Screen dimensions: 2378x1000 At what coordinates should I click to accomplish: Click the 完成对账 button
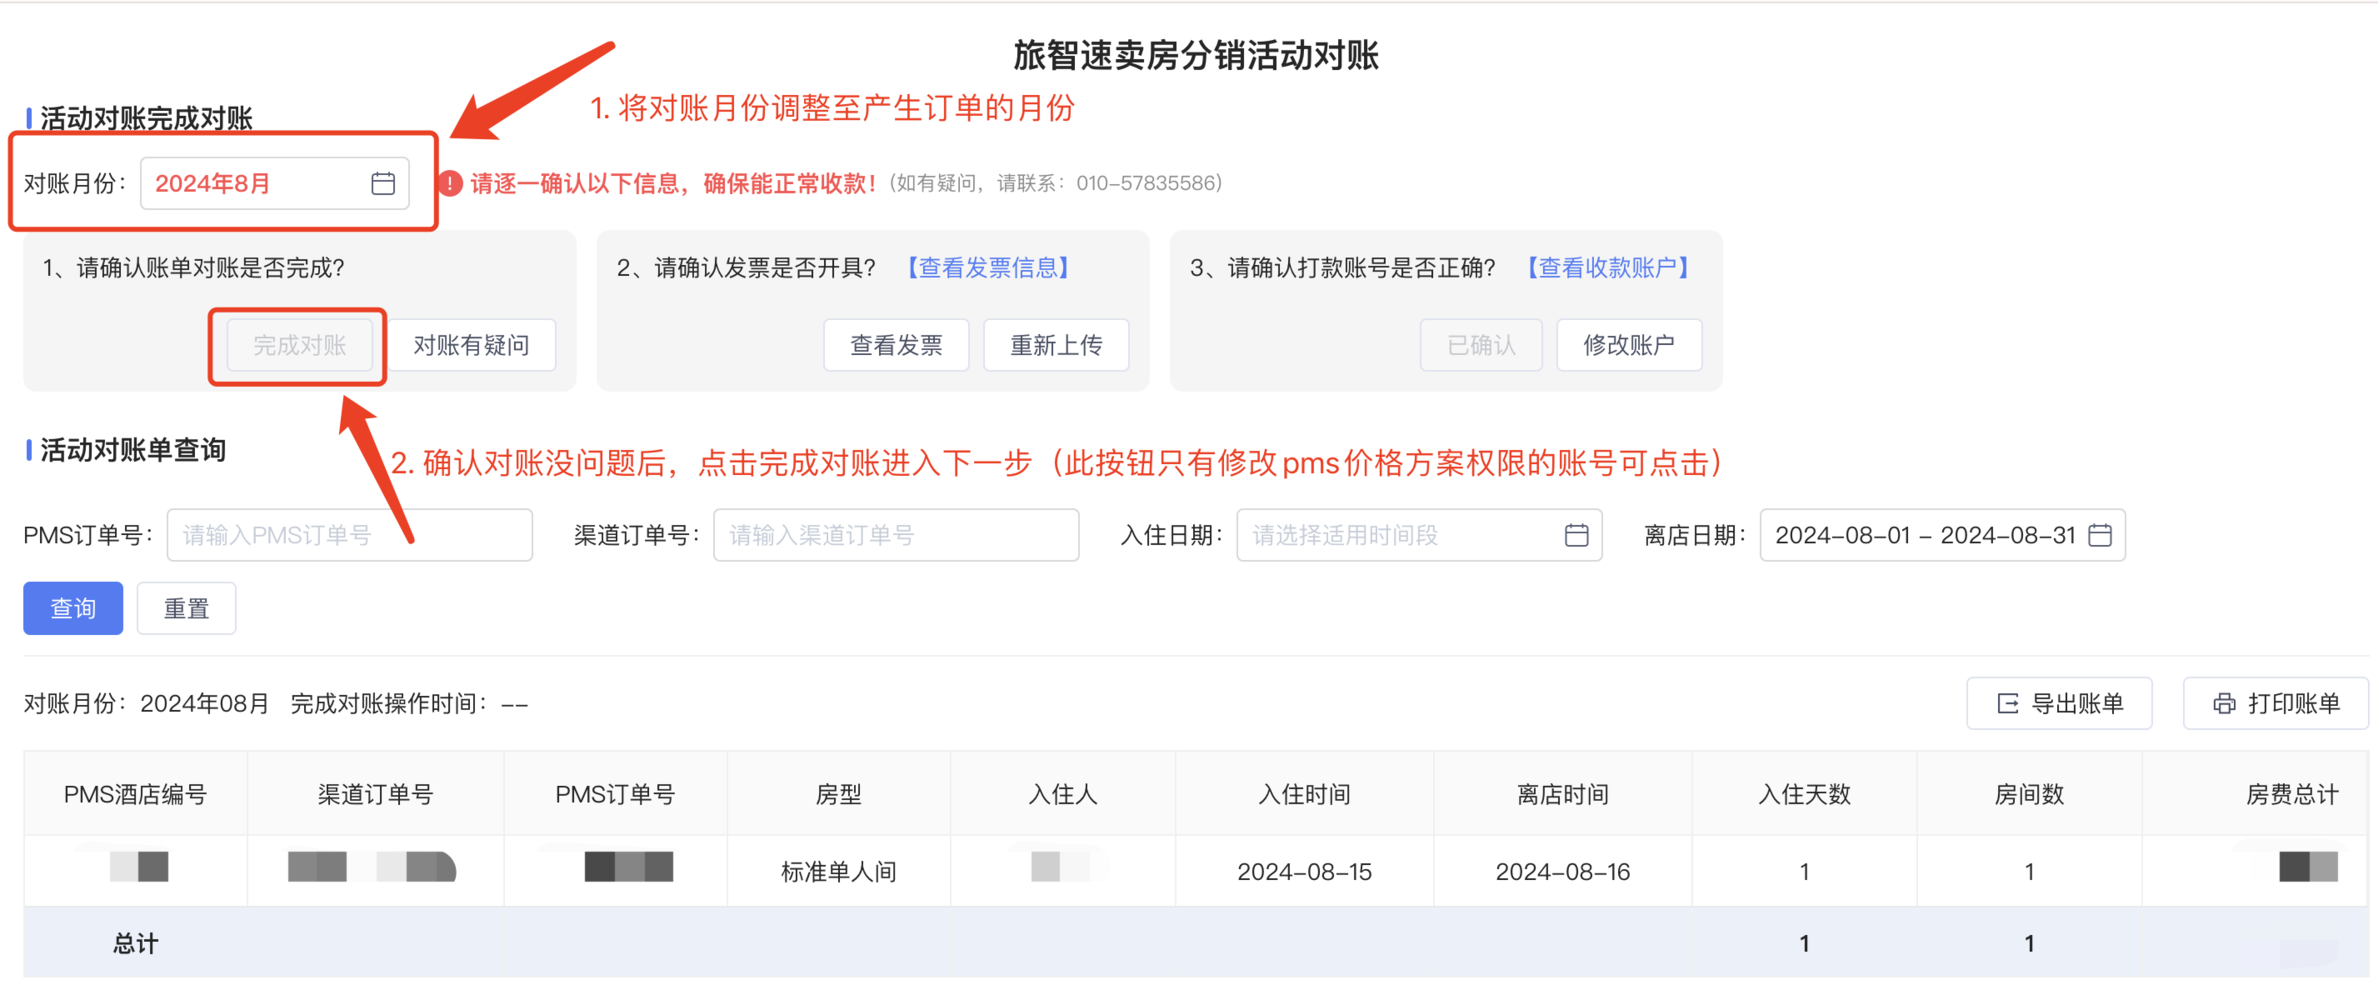[x=299, y=346]
